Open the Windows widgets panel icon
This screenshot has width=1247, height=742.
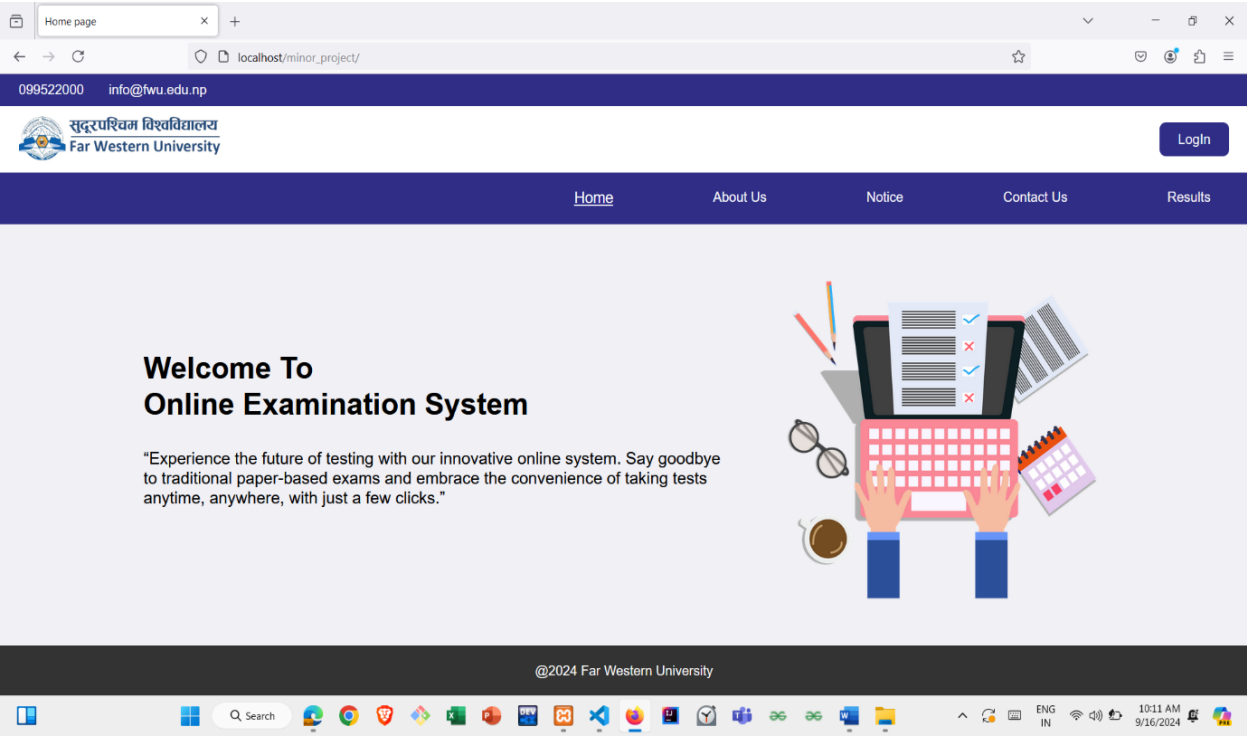[27, 715]
